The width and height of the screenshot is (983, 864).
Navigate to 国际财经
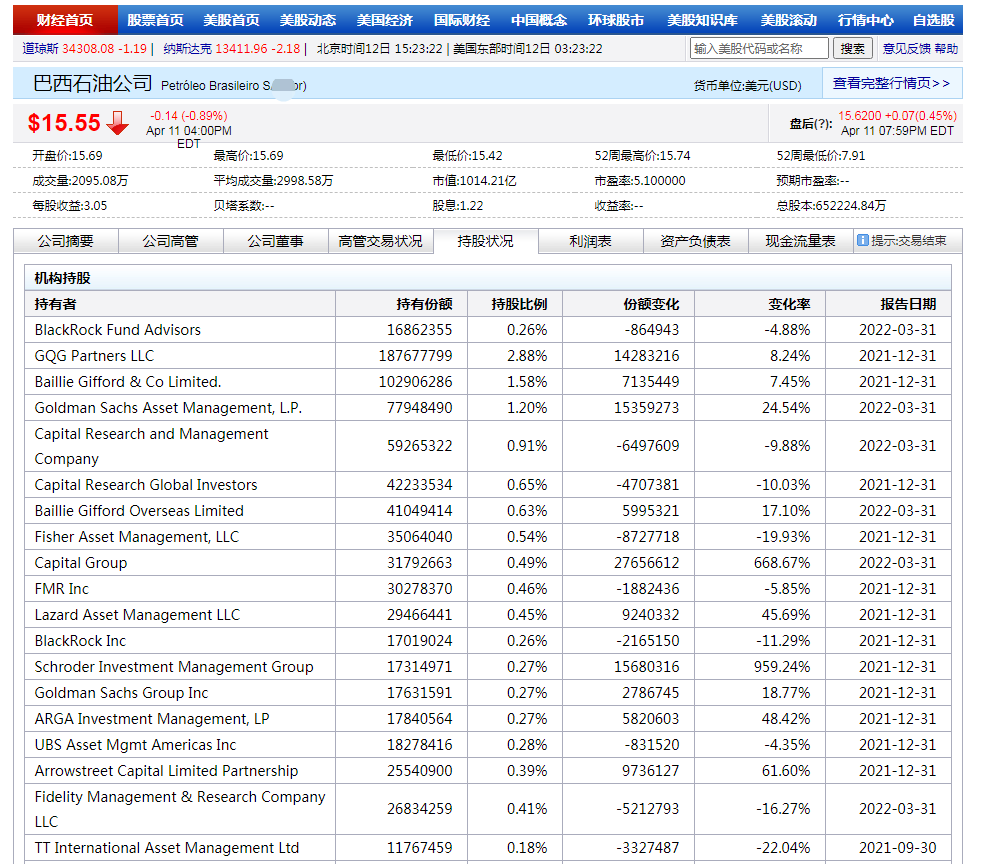(462, 20)
